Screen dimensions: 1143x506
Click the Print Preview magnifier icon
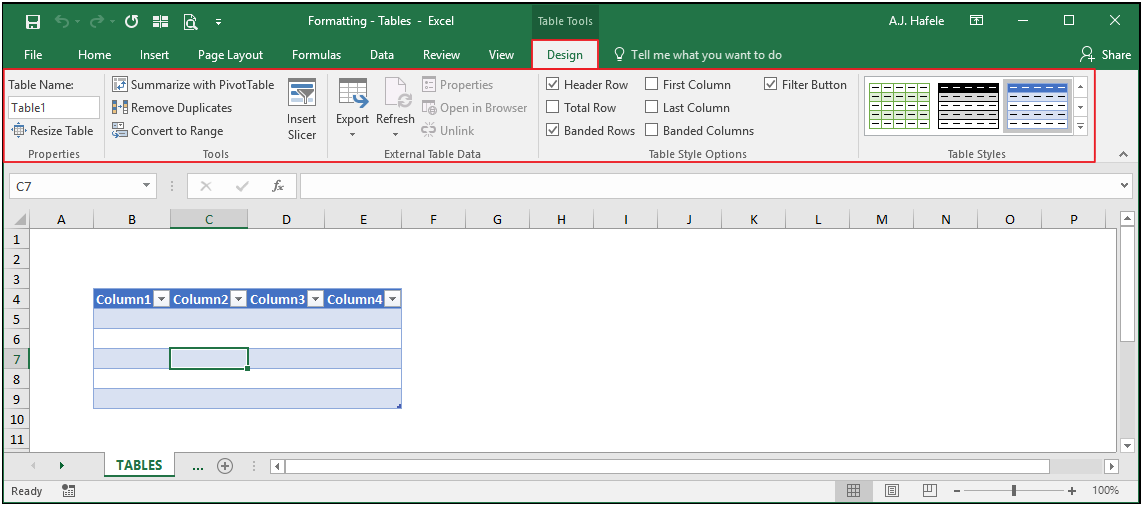(190, 22)
